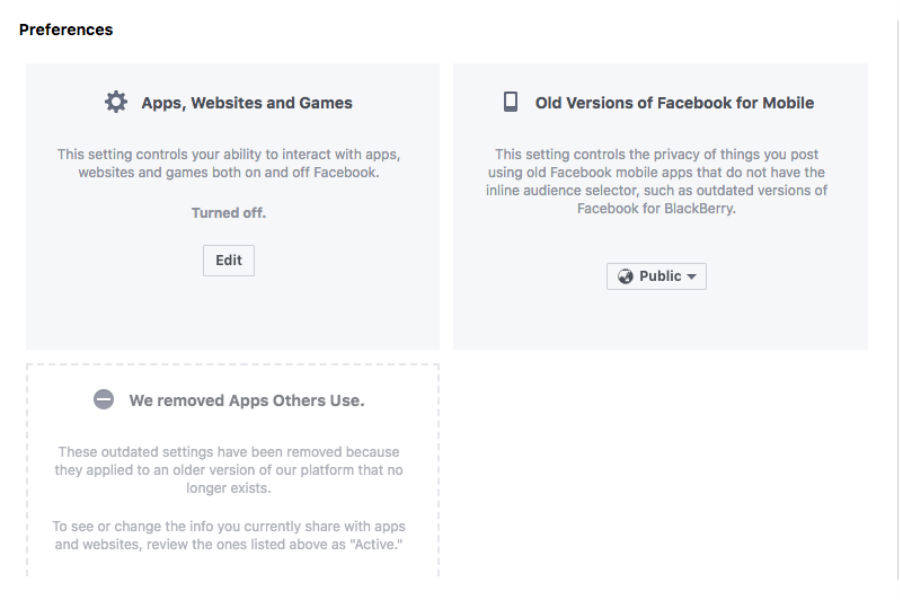Click the globe icon in the Public selector
Viewport: 900px width, 600px height.
626,276
